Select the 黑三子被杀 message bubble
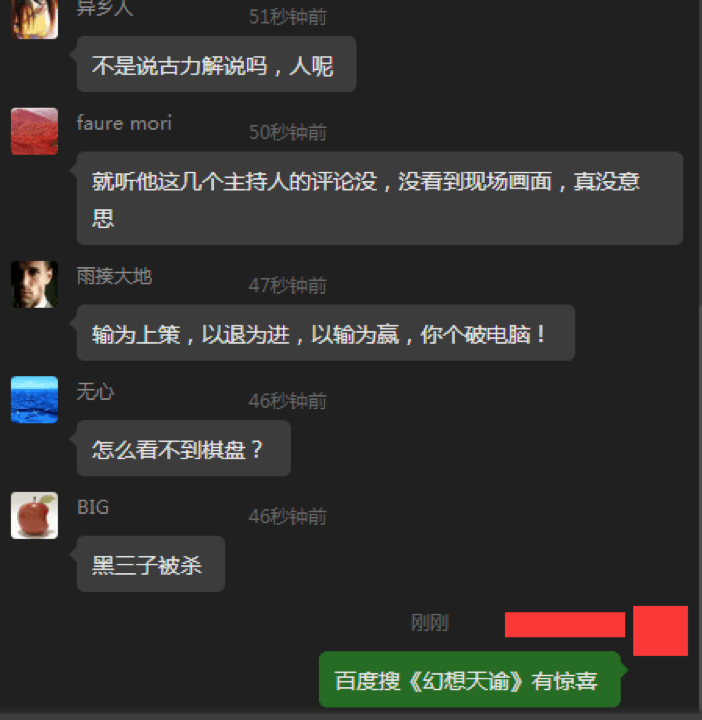Screen dimensions: 702x720 [151, 564]
